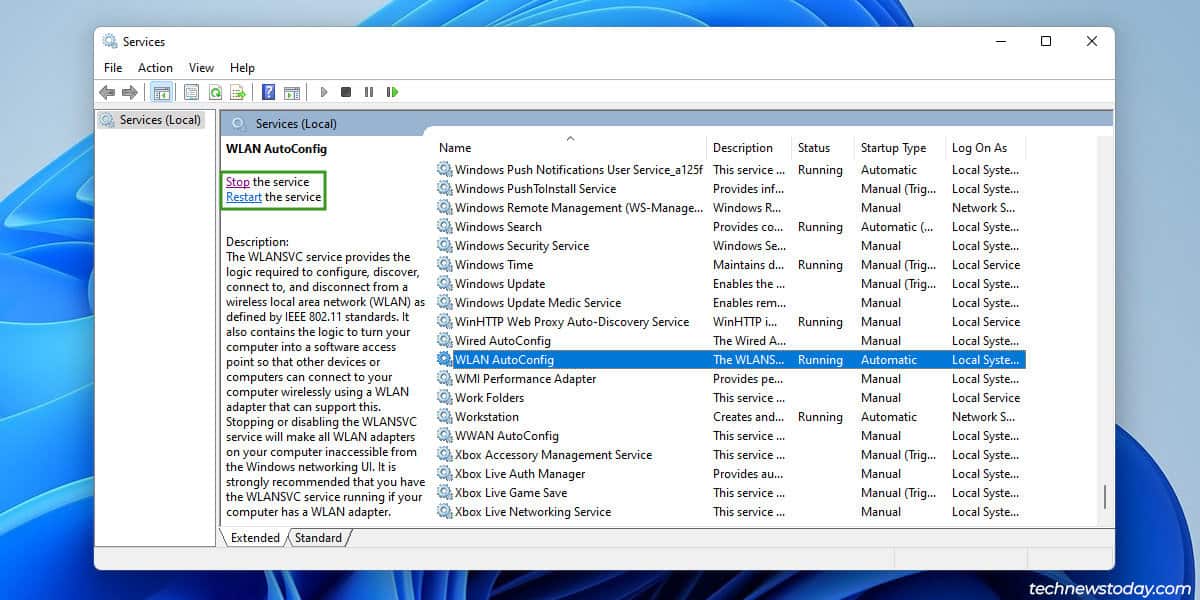
Task: Click the services list vertical scrollbar thumb
Action: click(1105, 497)
